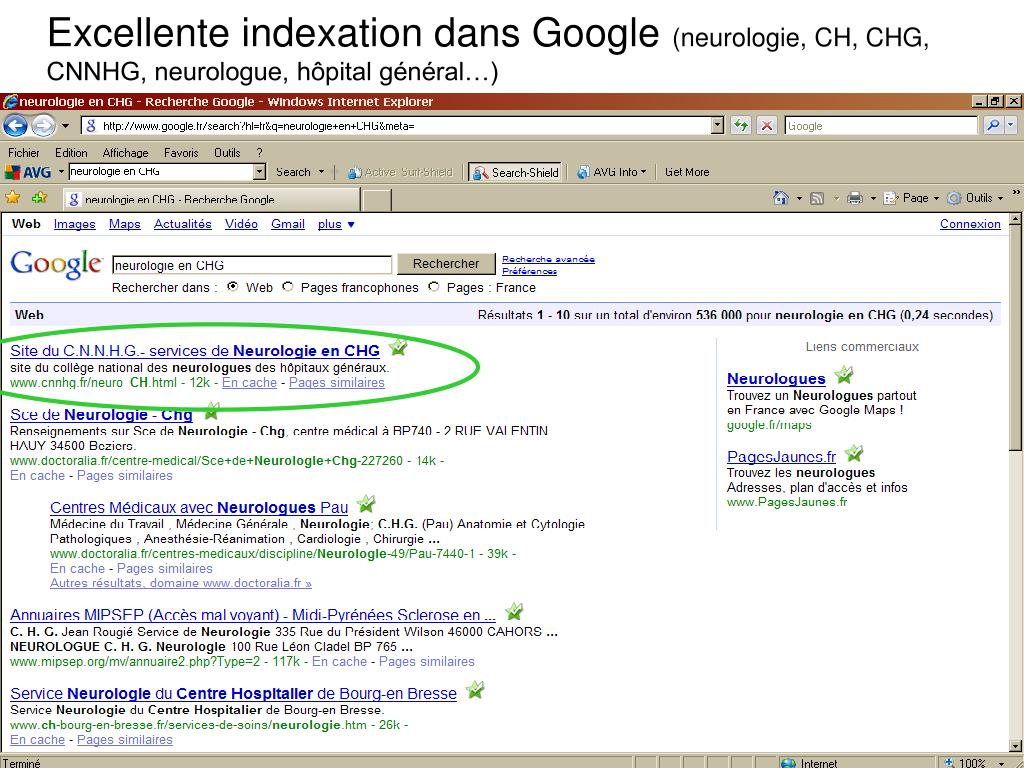
Task: Open the AVG logo dropdown arrow
Action: click(61, 172)
